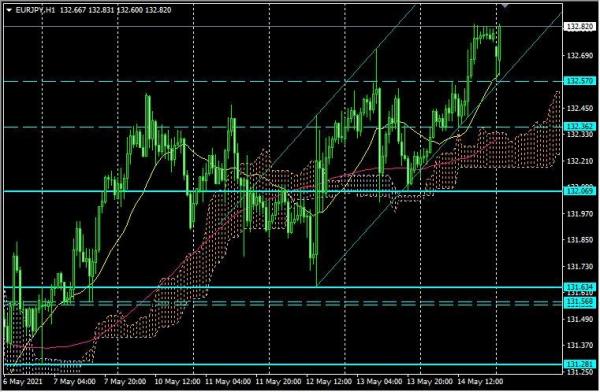Image resolution: width=600 pixels, height=392 pixels.
Task: Click the 12 May 12:00 time label
Action: click(329, 382)
